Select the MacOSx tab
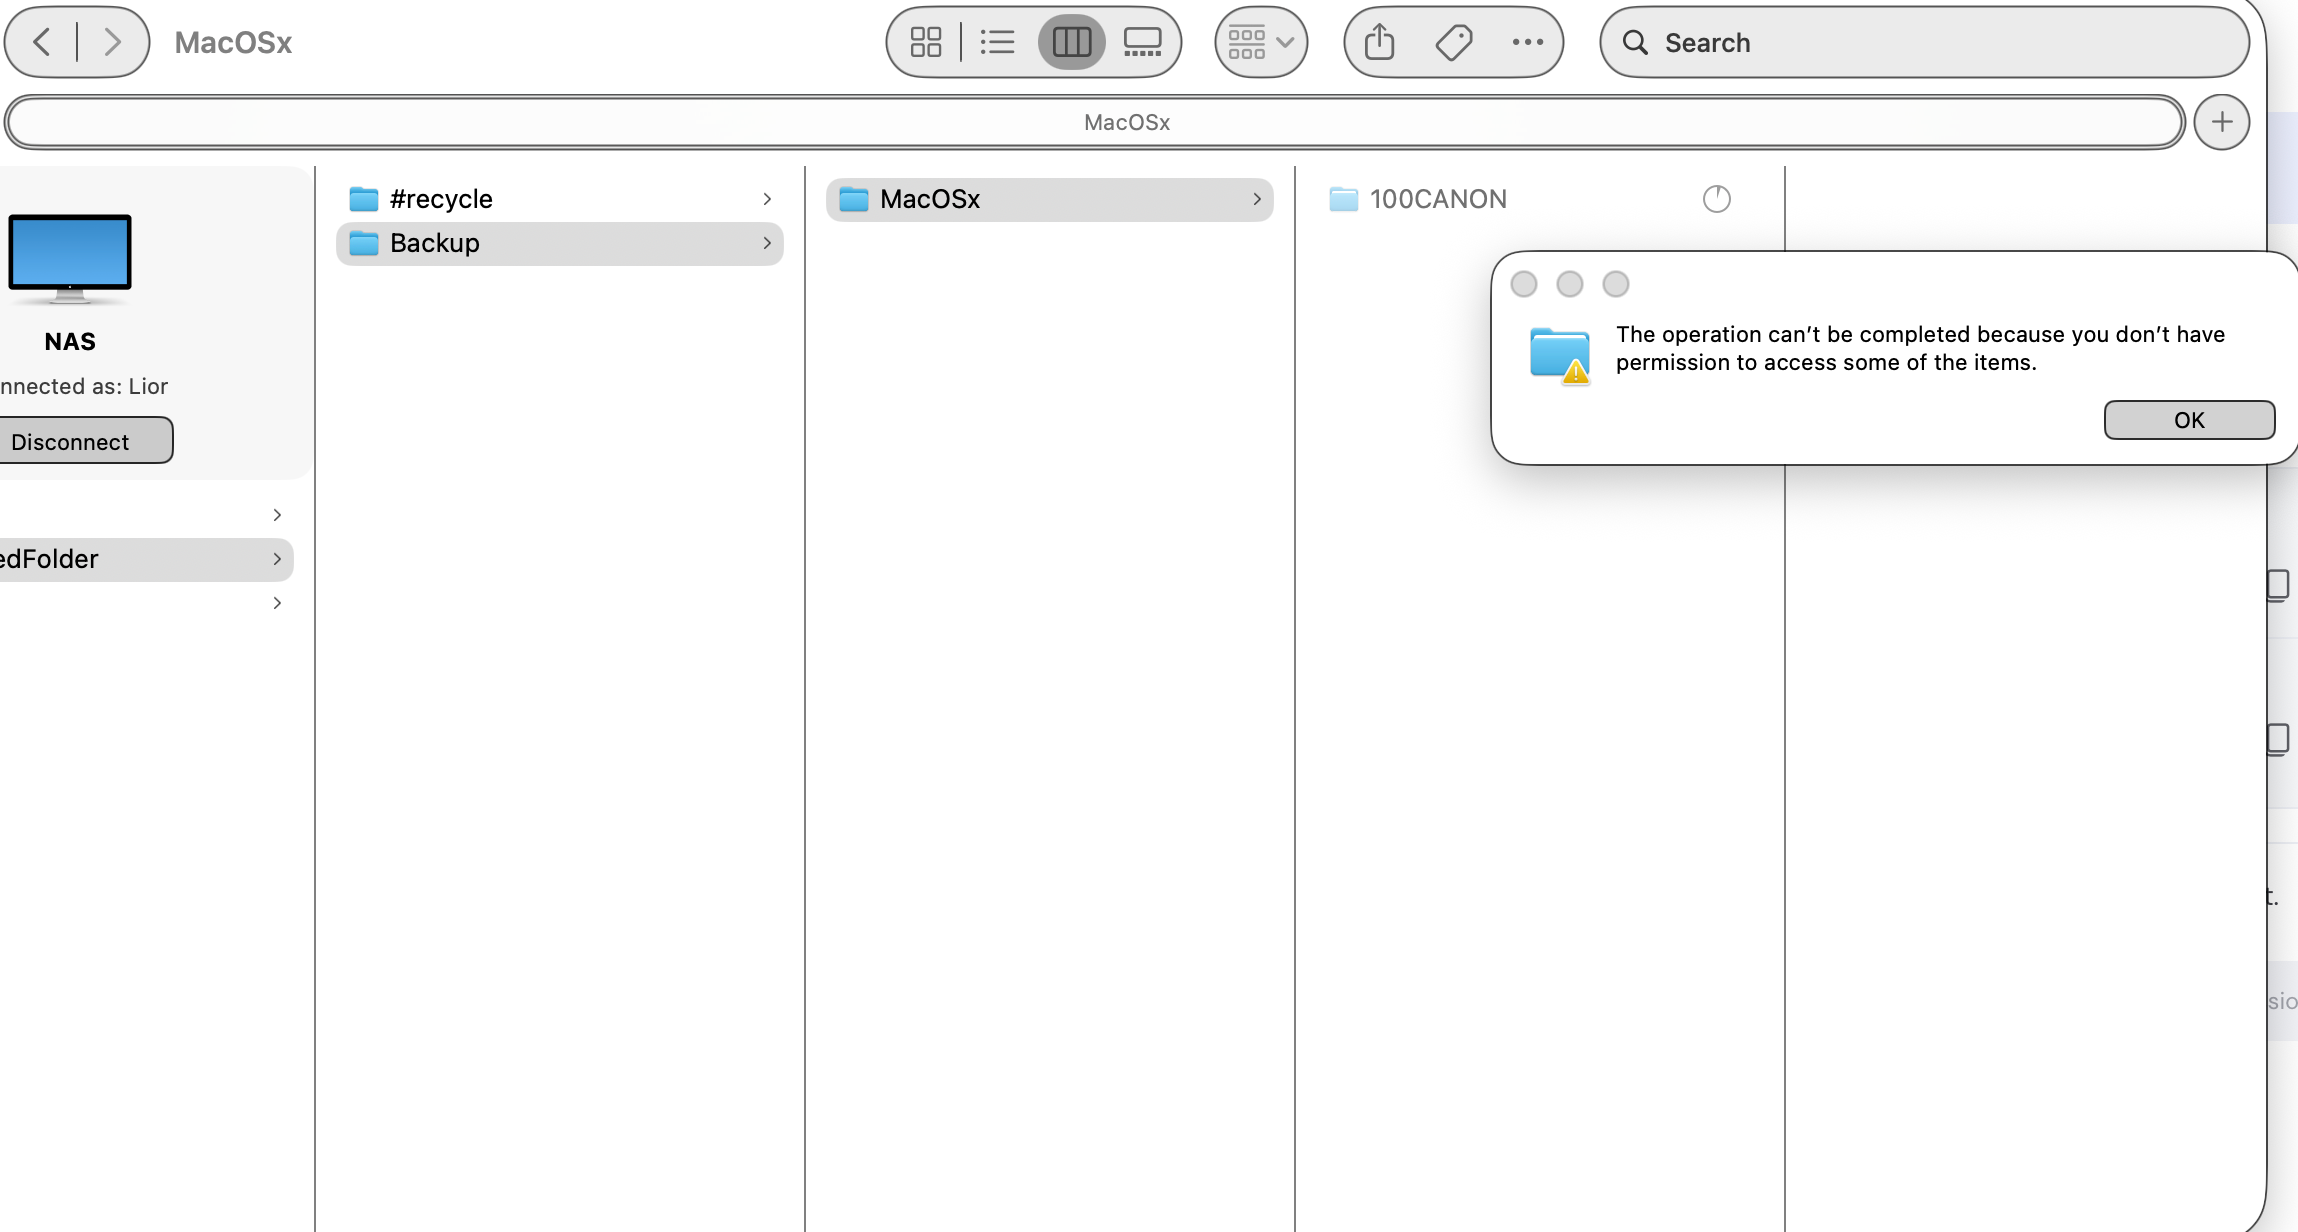Screen dimensions: 2298x1232 tap(1095, 122)
